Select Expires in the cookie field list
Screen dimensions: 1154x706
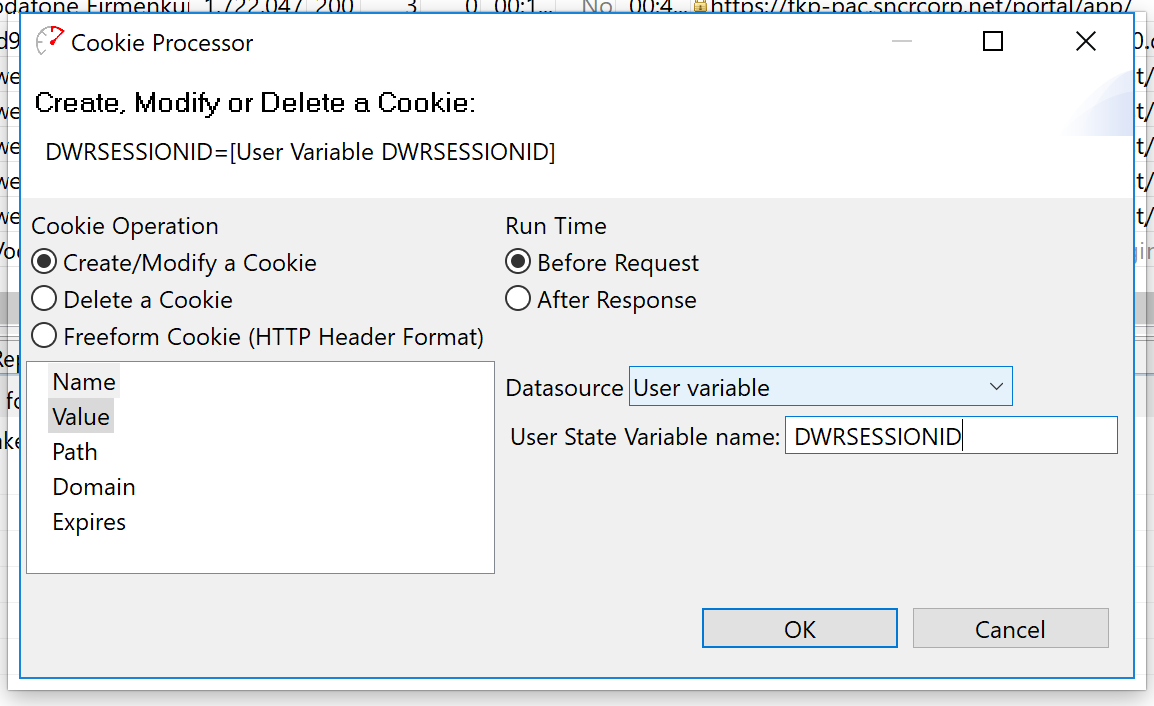click(89, 522)
